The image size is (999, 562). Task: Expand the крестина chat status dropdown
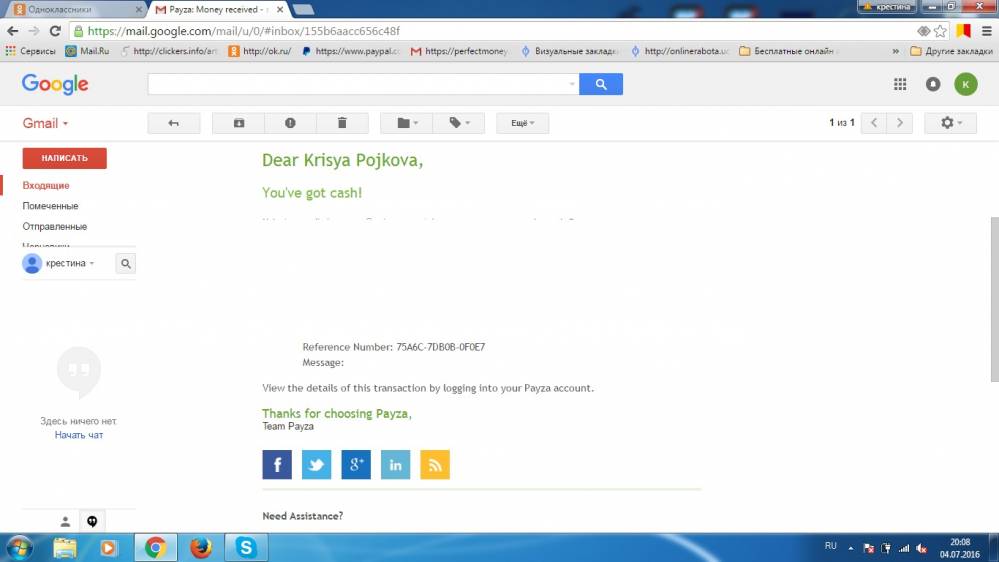[69, 263]
